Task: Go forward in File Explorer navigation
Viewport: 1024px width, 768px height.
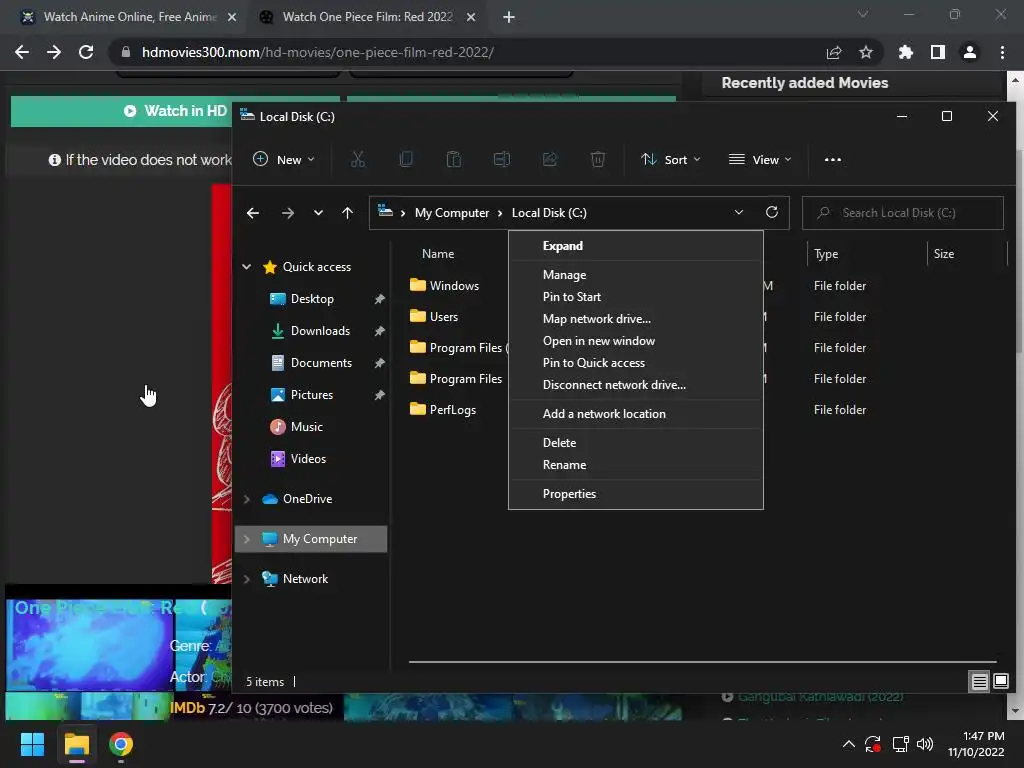Action: point(287,213)
